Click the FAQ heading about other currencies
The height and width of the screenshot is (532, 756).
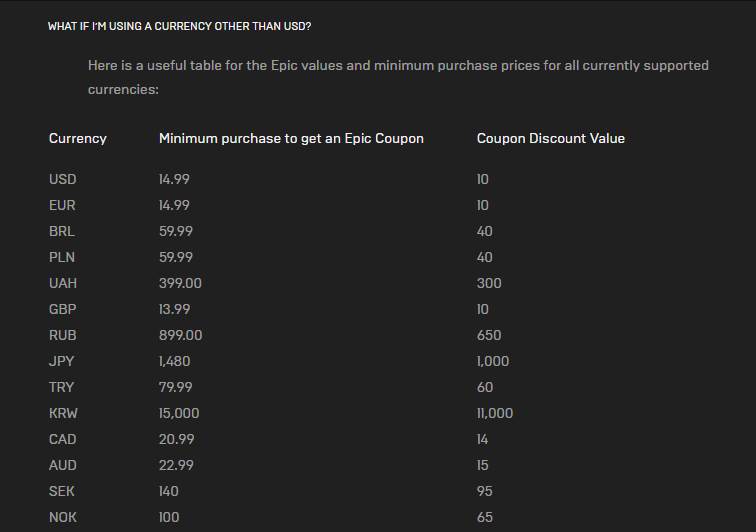179,26
